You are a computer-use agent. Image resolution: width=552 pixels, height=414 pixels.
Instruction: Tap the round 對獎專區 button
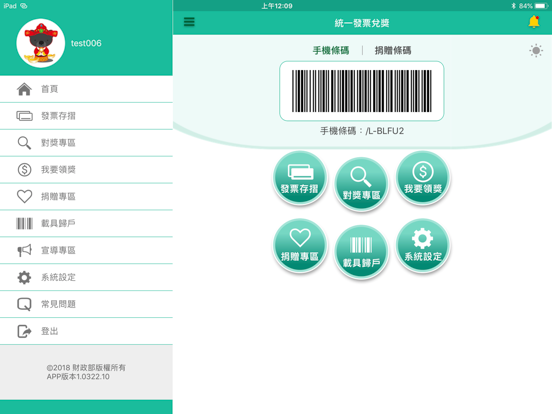pos(362,184)
